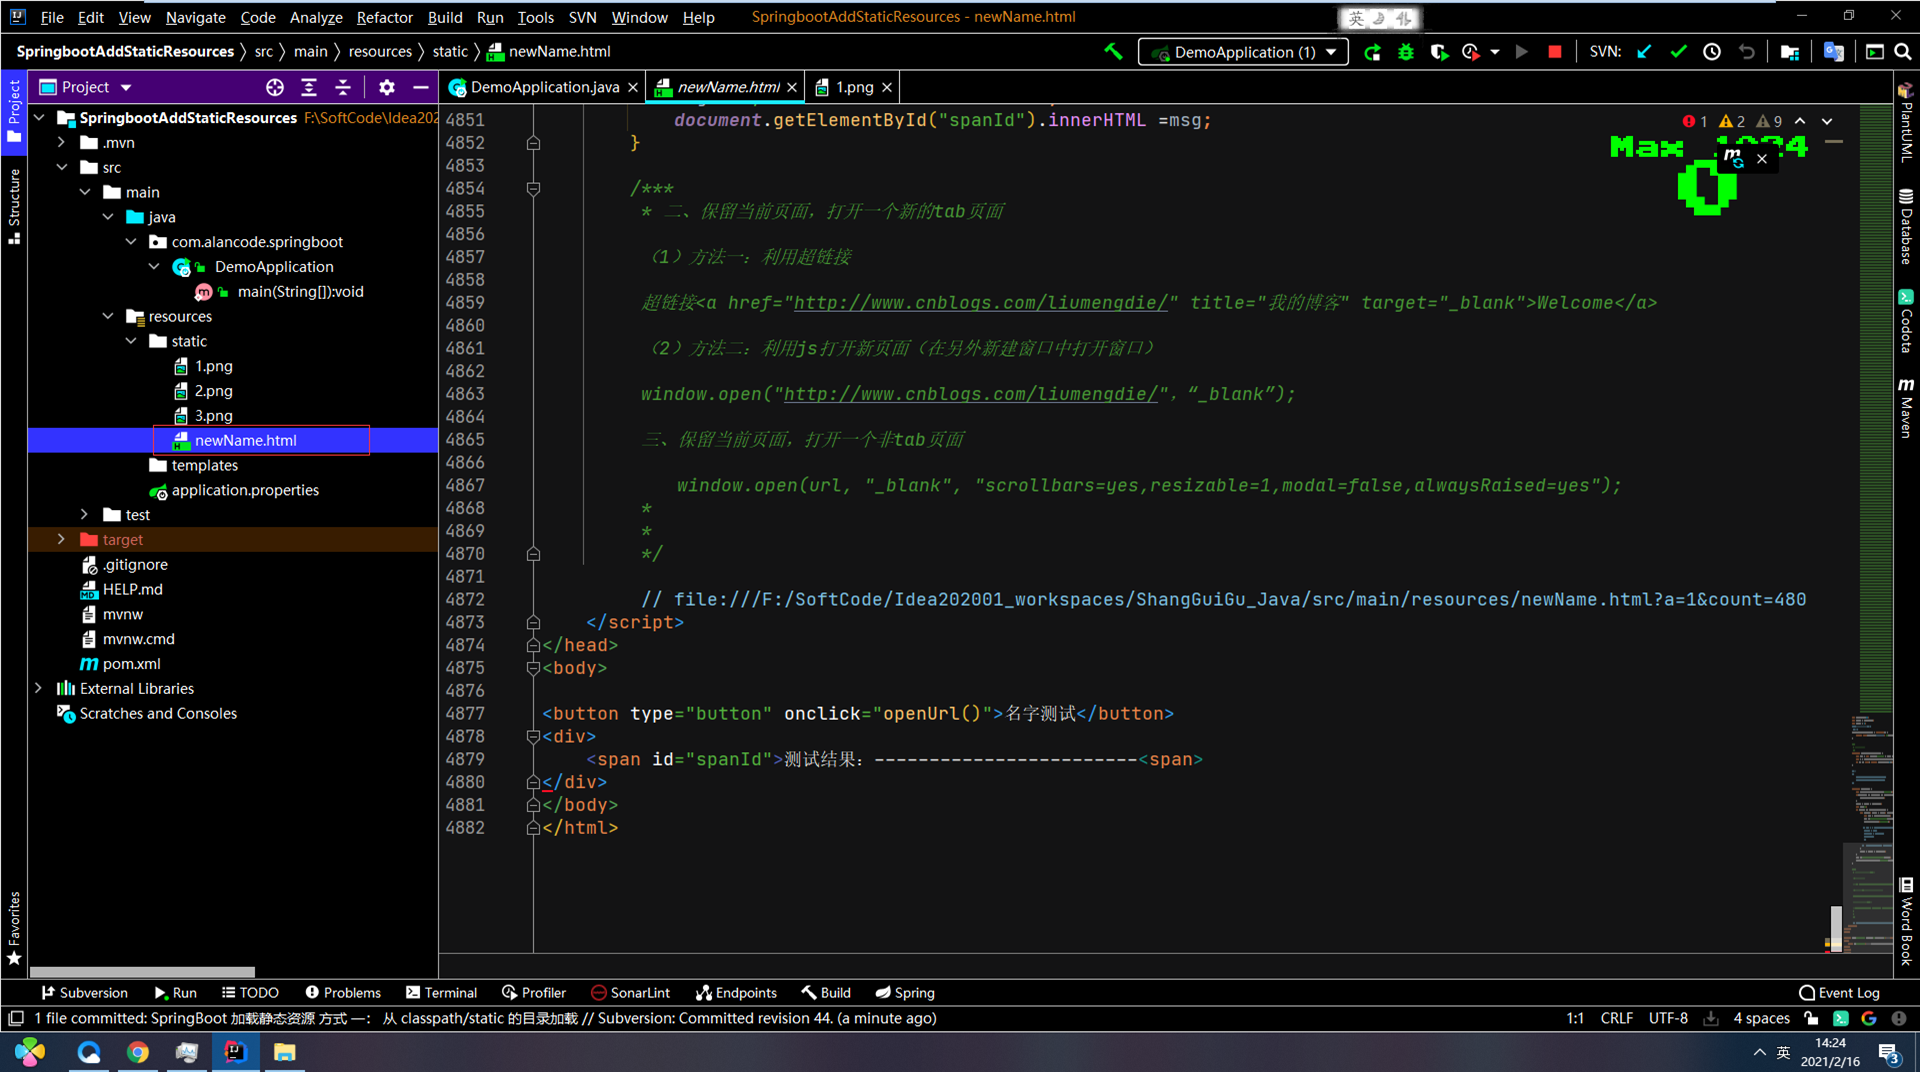
Task: Click the CRLF line separator in status bar
Action: coord(1616,1018)
